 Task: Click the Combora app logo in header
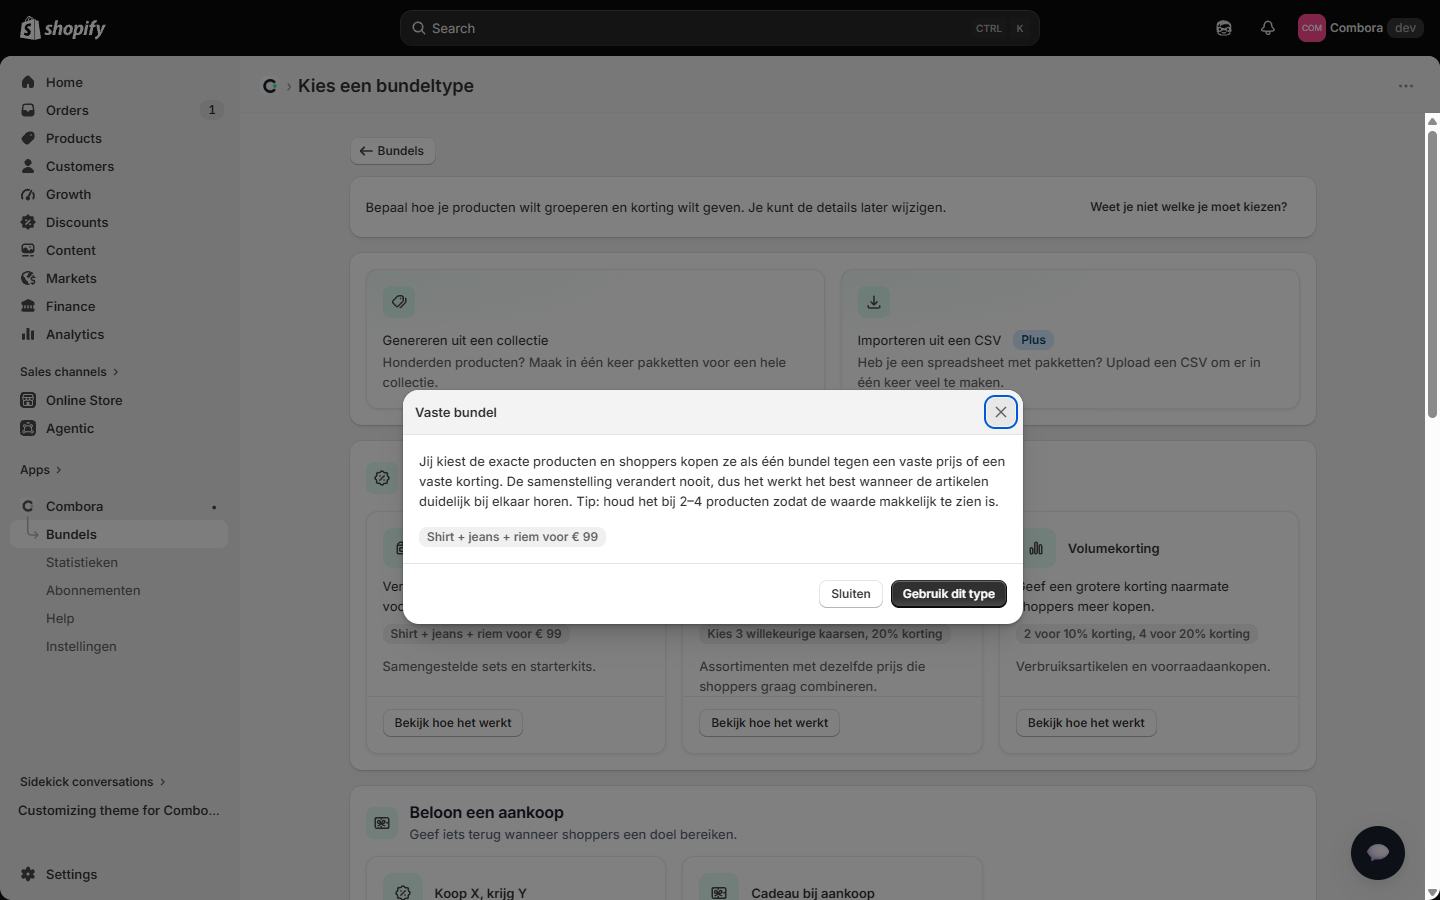click(x=270, y=86)
